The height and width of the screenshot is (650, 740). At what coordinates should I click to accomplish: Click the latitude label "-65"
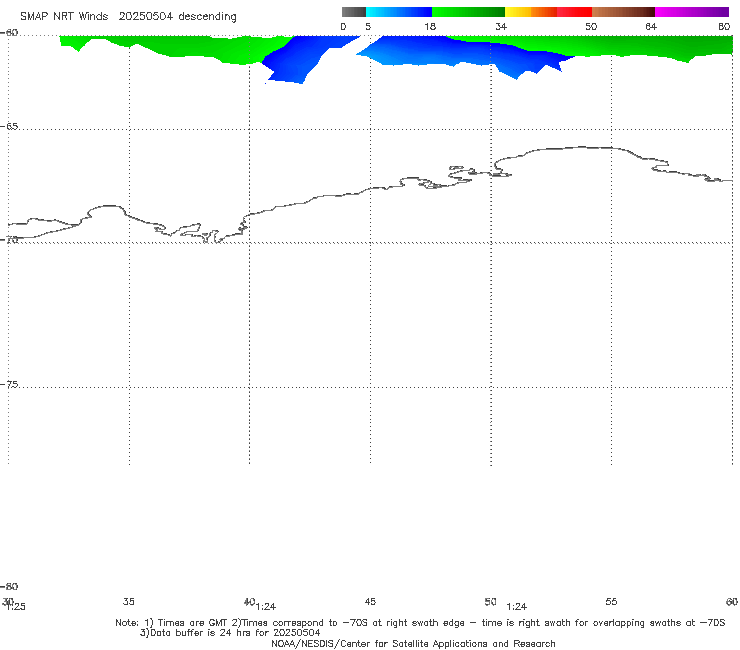[x=9, y=127]
